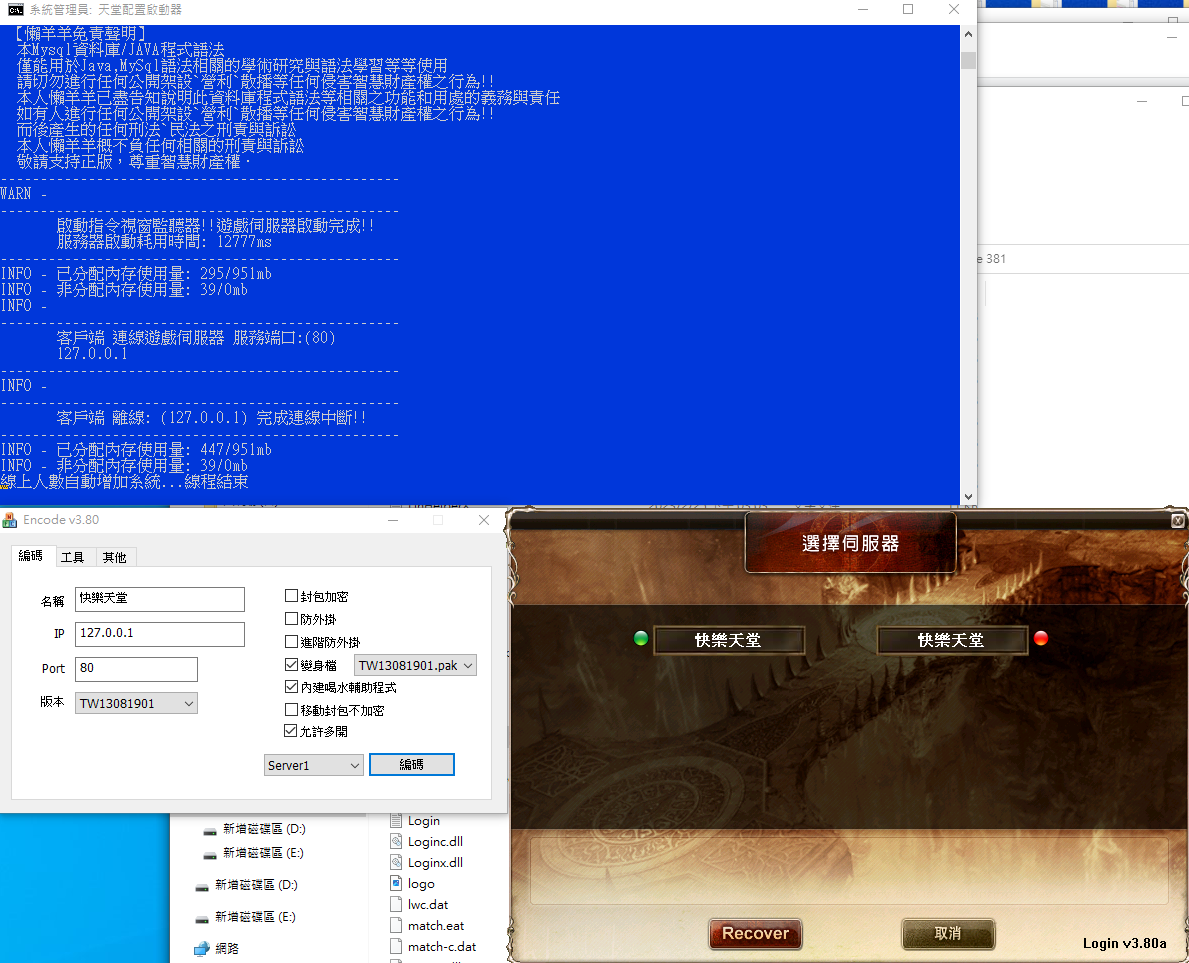This screenshot has height=963, width=1189.
Task: Click the Port field showing 80
Action: (136, 669)
